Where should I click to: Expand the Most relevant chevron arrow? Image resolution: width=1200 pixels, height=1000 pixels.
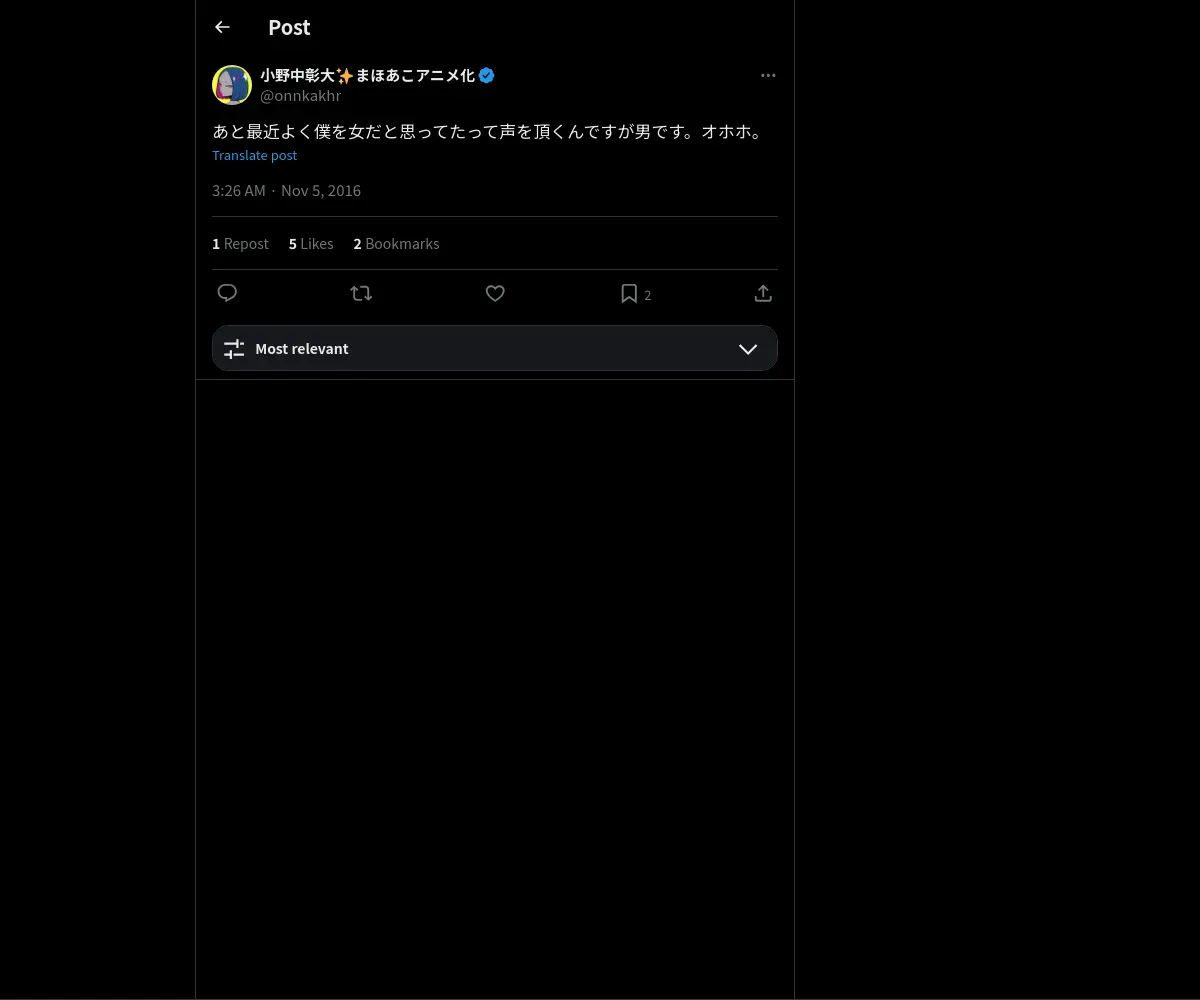point(748,349)
